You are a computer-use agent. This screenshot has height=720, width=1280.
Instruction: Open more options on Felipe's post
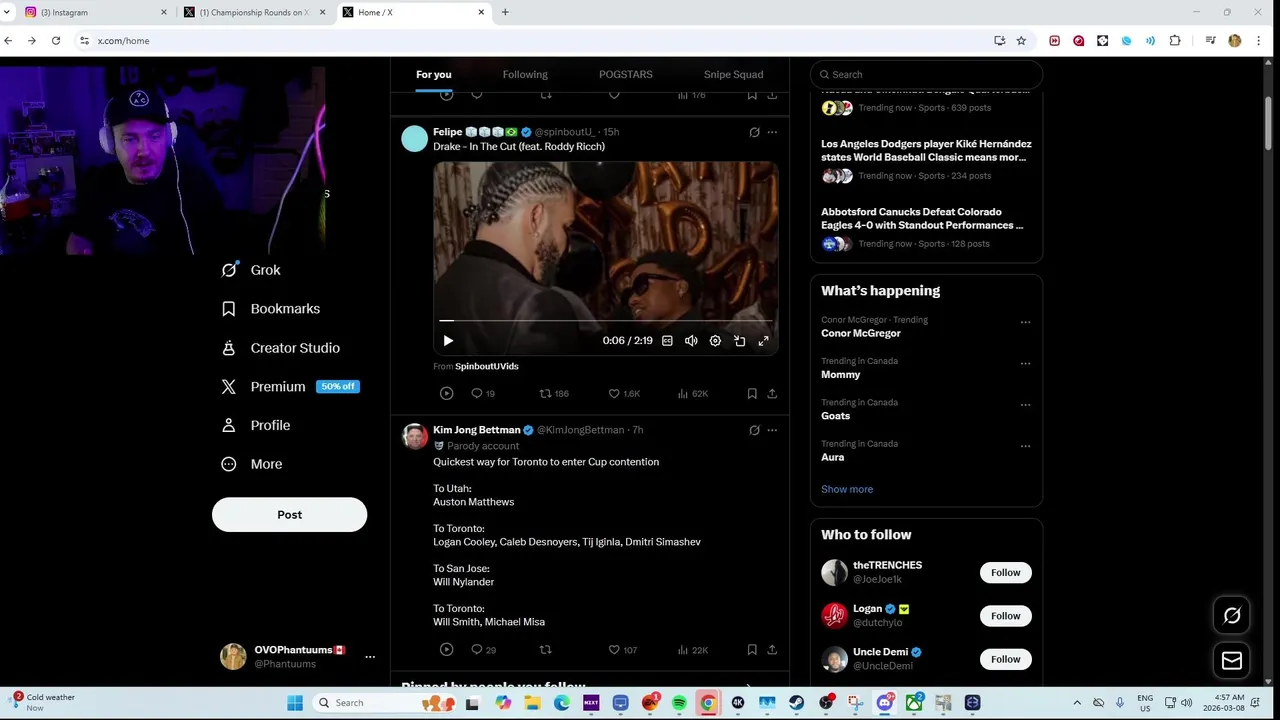[772, 132]
